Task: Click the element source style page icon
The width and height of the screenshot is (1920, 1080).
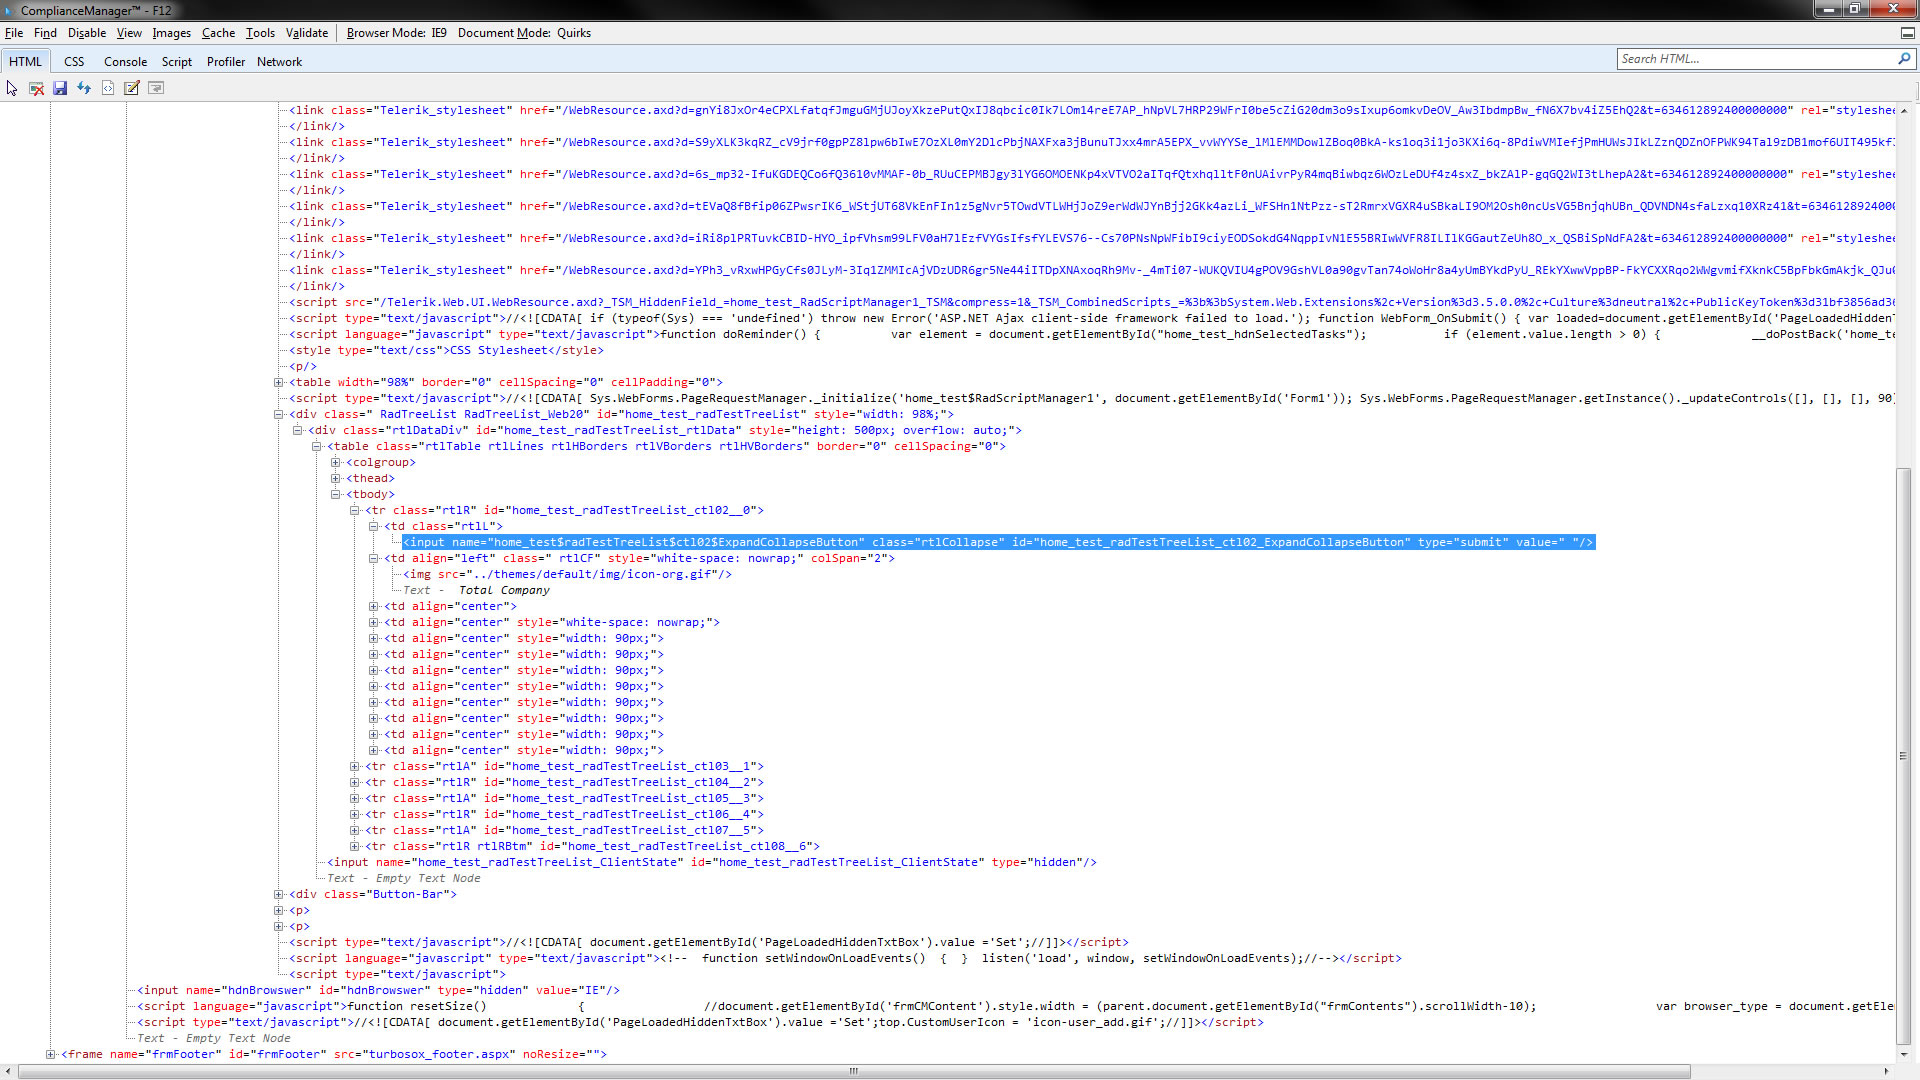Action: pyautogui.click(x=108, y=88)
